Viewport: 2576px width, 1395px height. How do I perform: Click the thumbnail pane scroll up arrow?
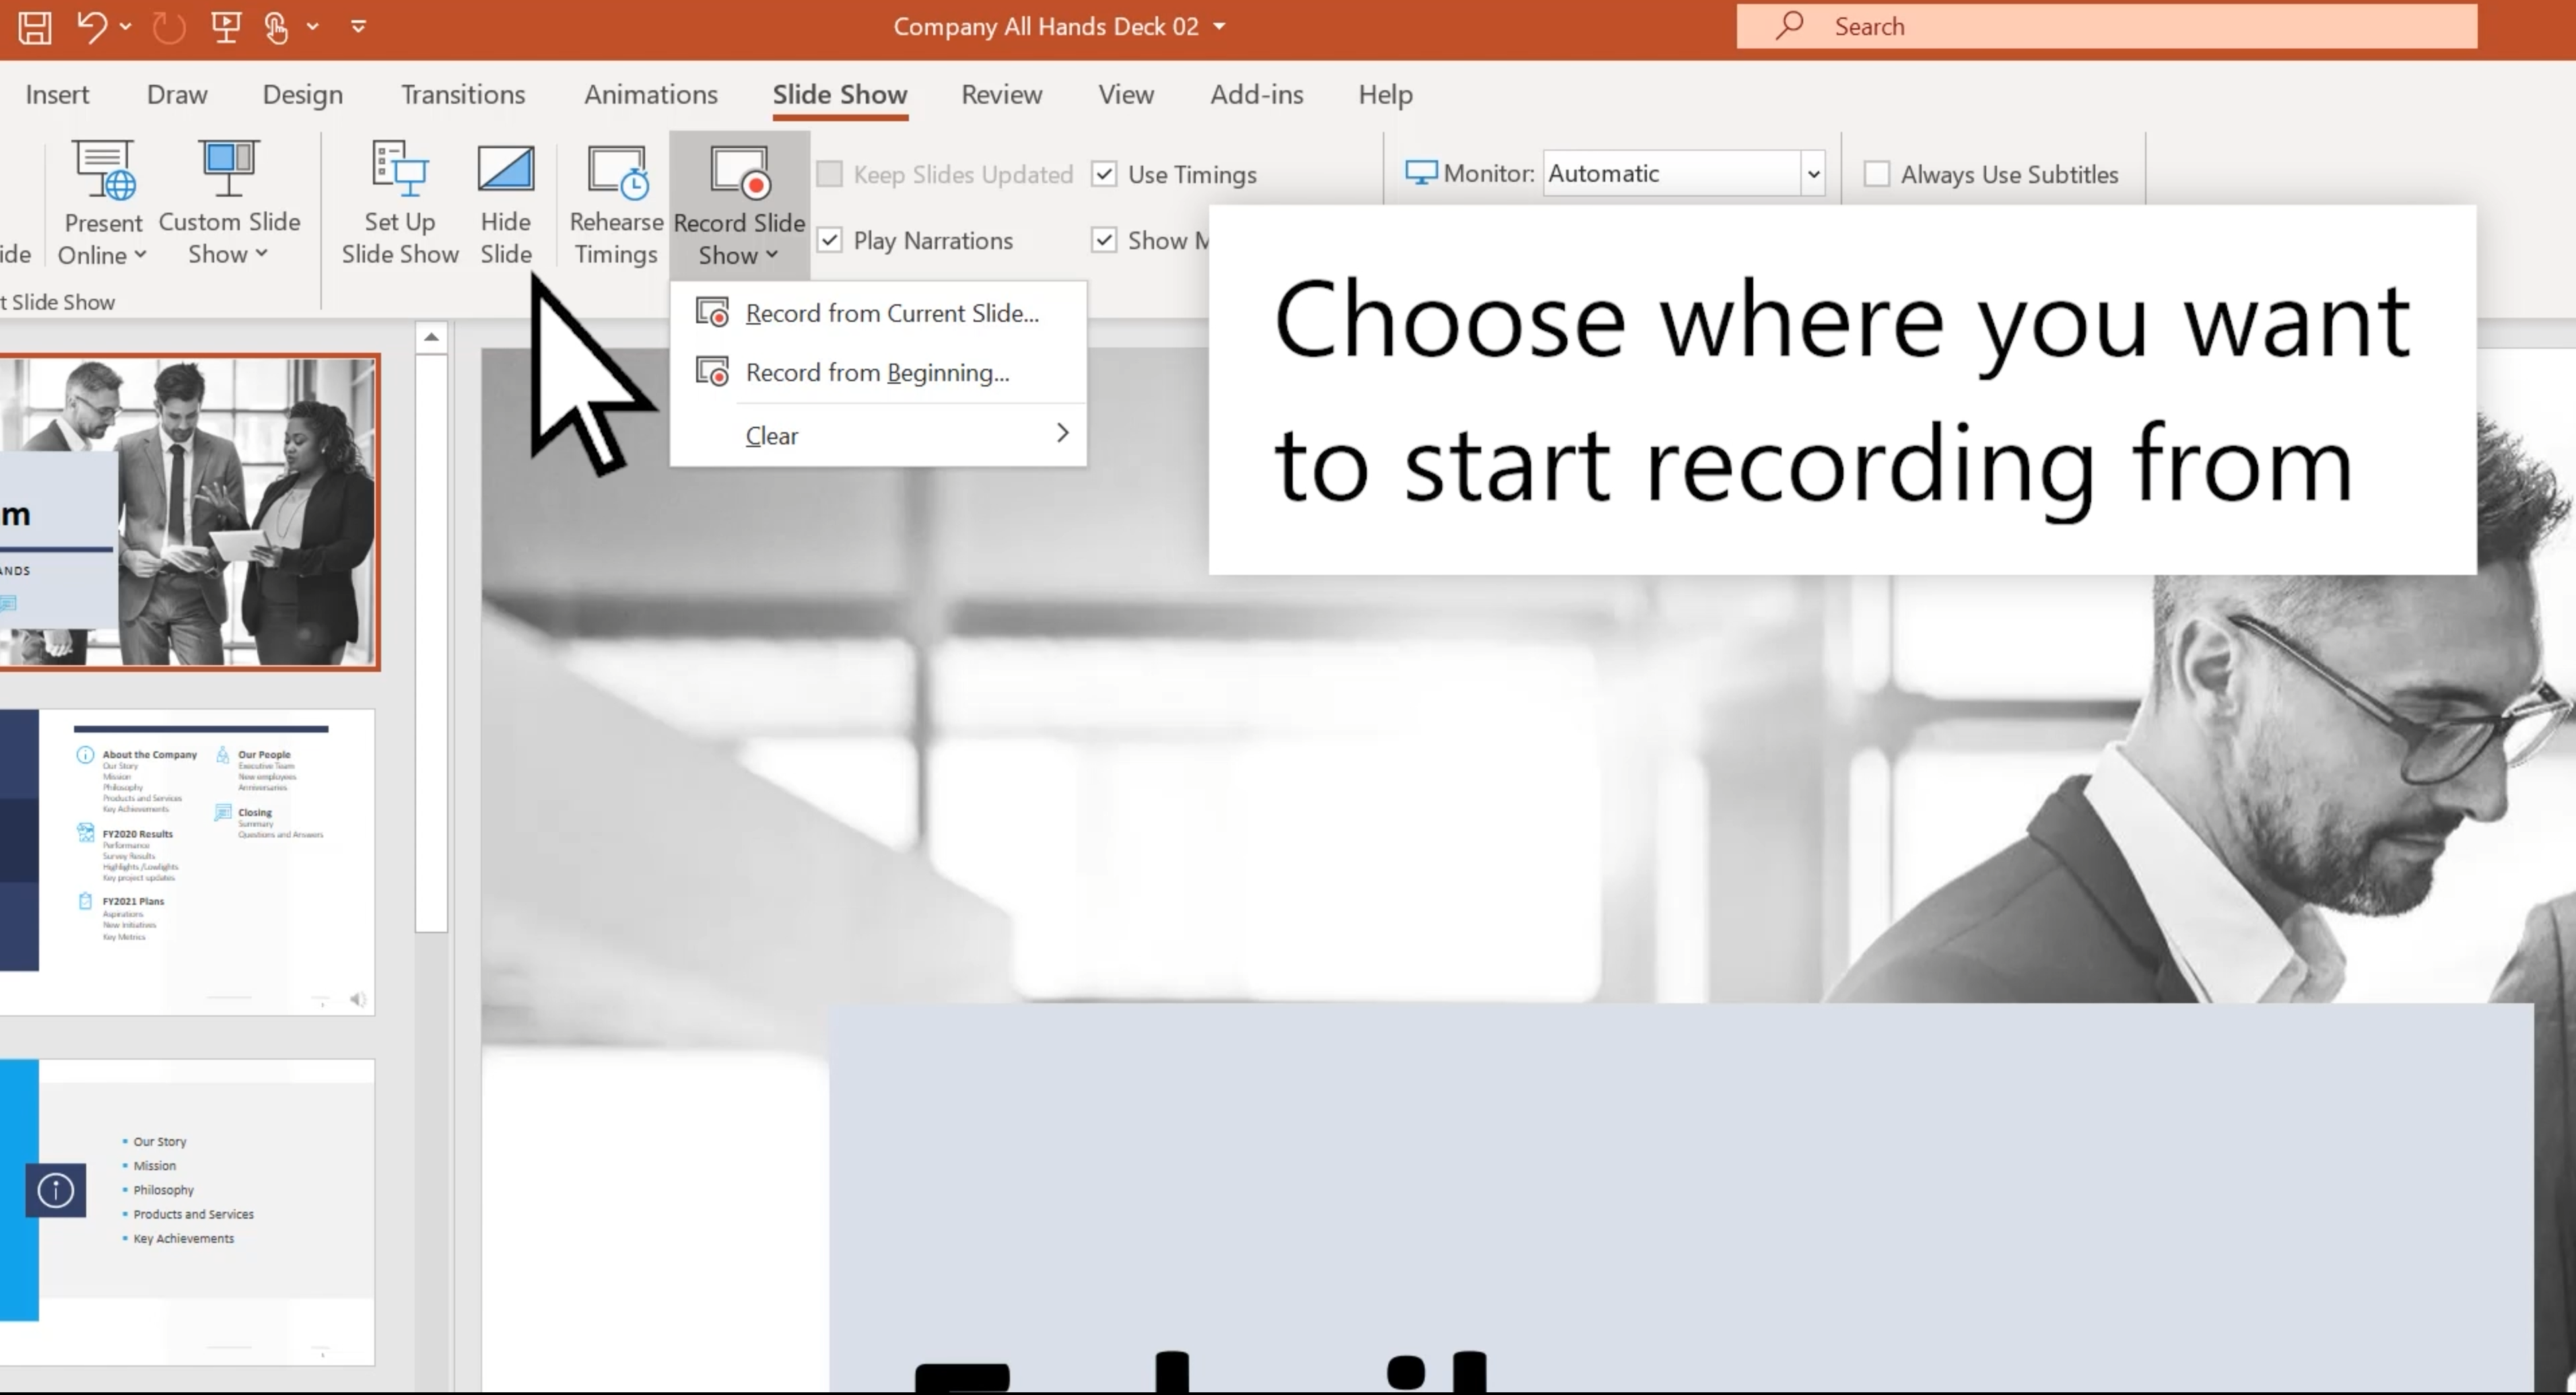pos(431,338)
